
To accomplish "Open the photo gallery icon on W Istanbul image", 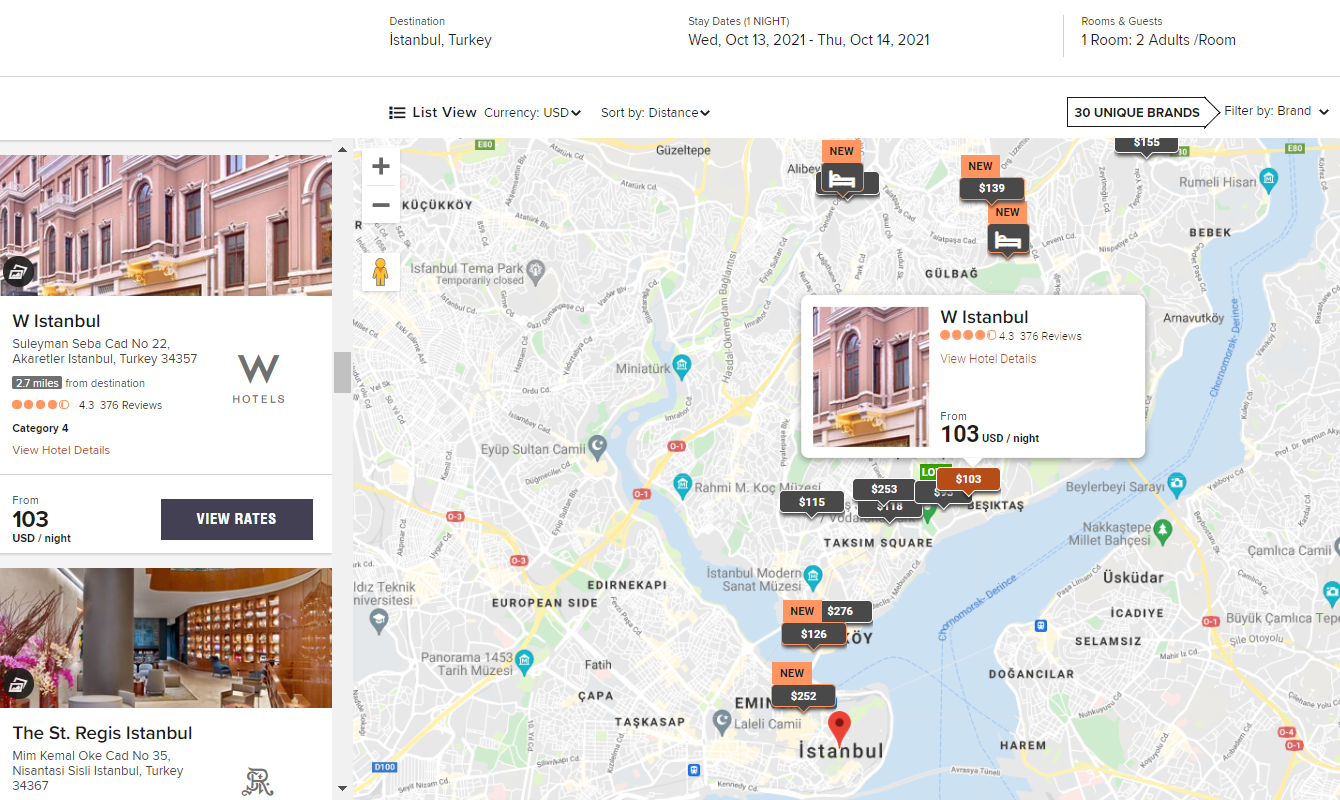I will click(18, 271).
